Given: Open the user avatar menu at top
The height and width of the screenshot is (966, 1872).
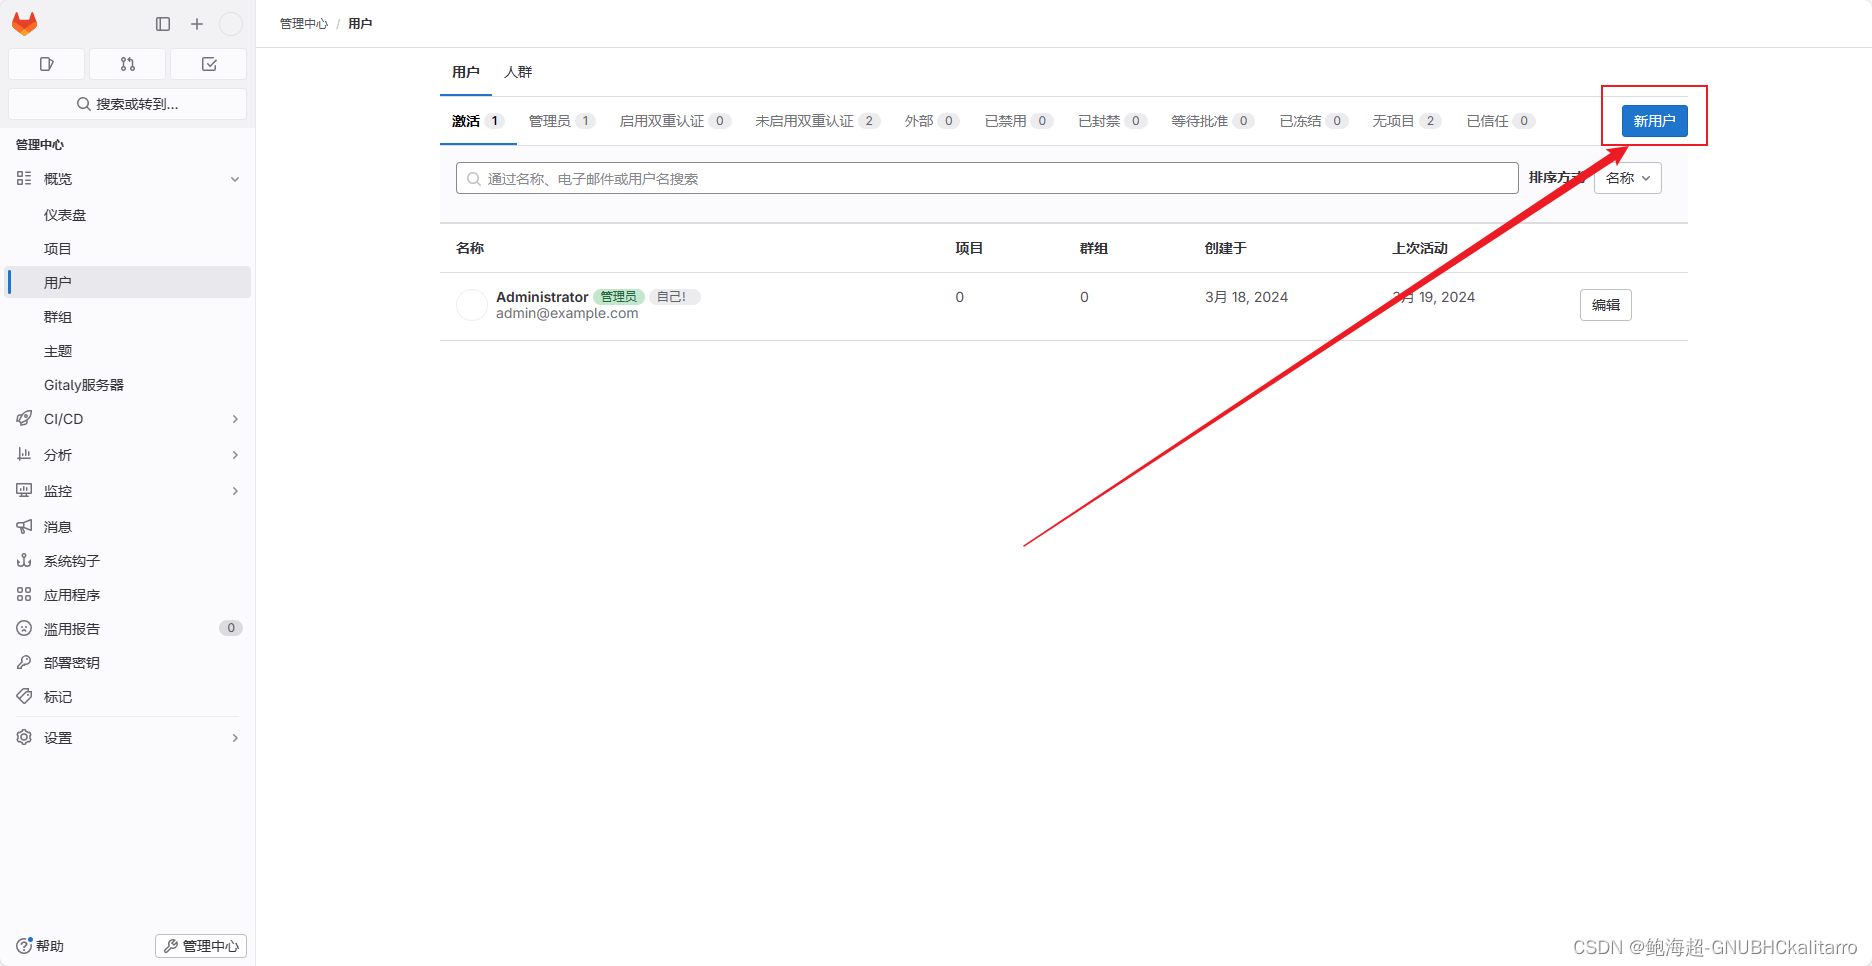Looking at the screenshot, I should (x=231, y=24).
